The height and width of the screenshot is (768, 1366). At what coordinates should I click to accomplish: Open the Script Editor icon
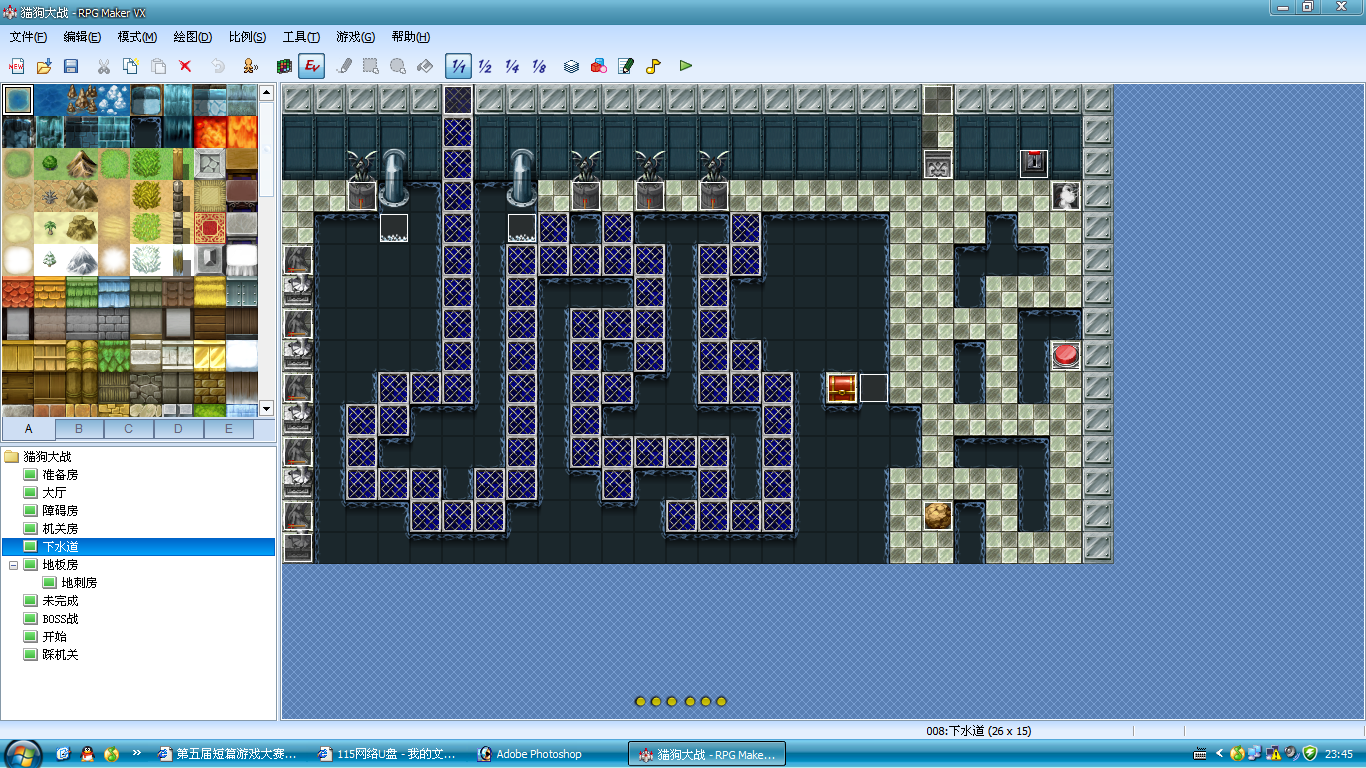pos(626,66)
